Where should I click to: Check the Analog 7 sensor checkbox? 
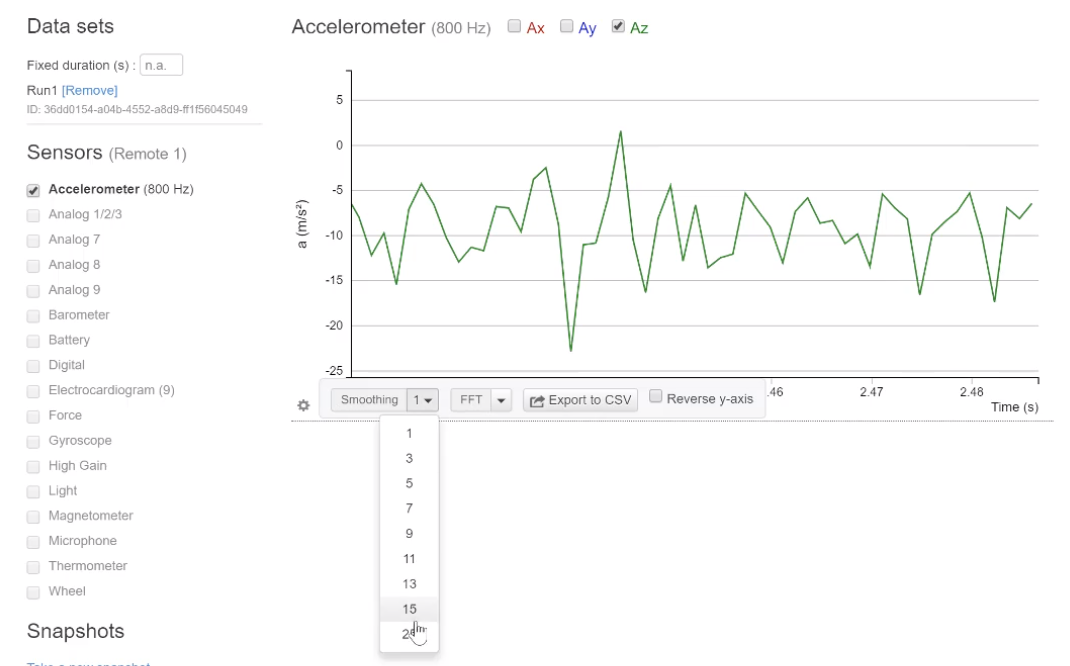pyautogui.click(x=33, y=241)
